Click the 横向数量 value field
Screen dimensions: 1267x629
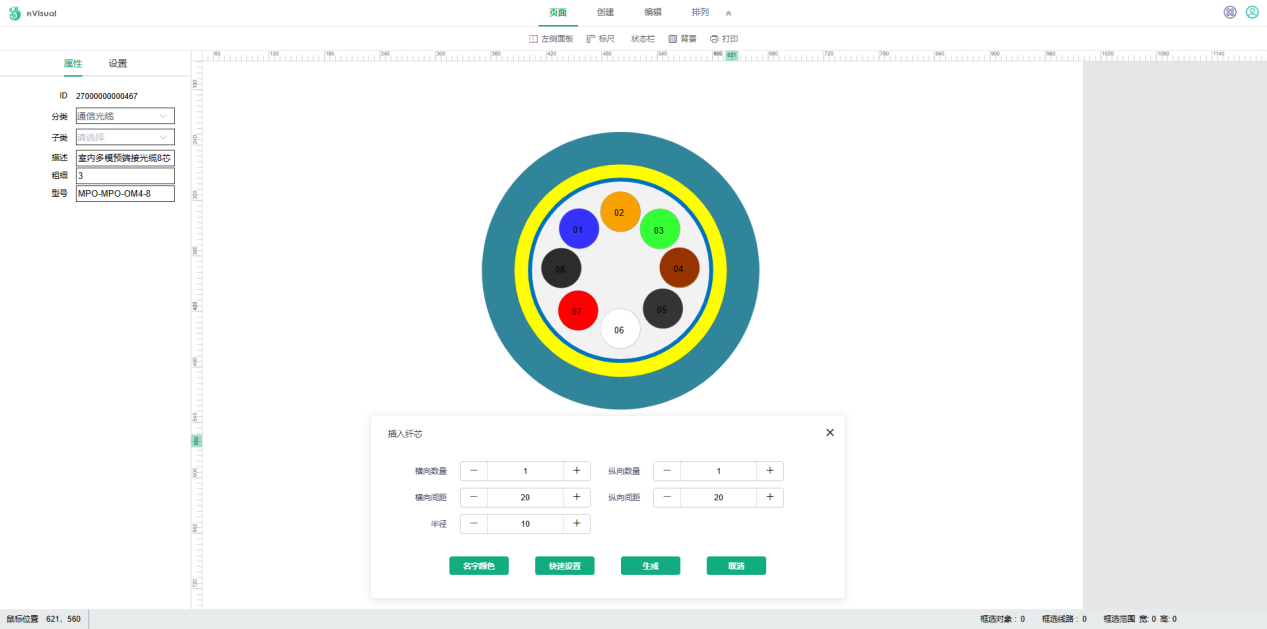(525, 471)
